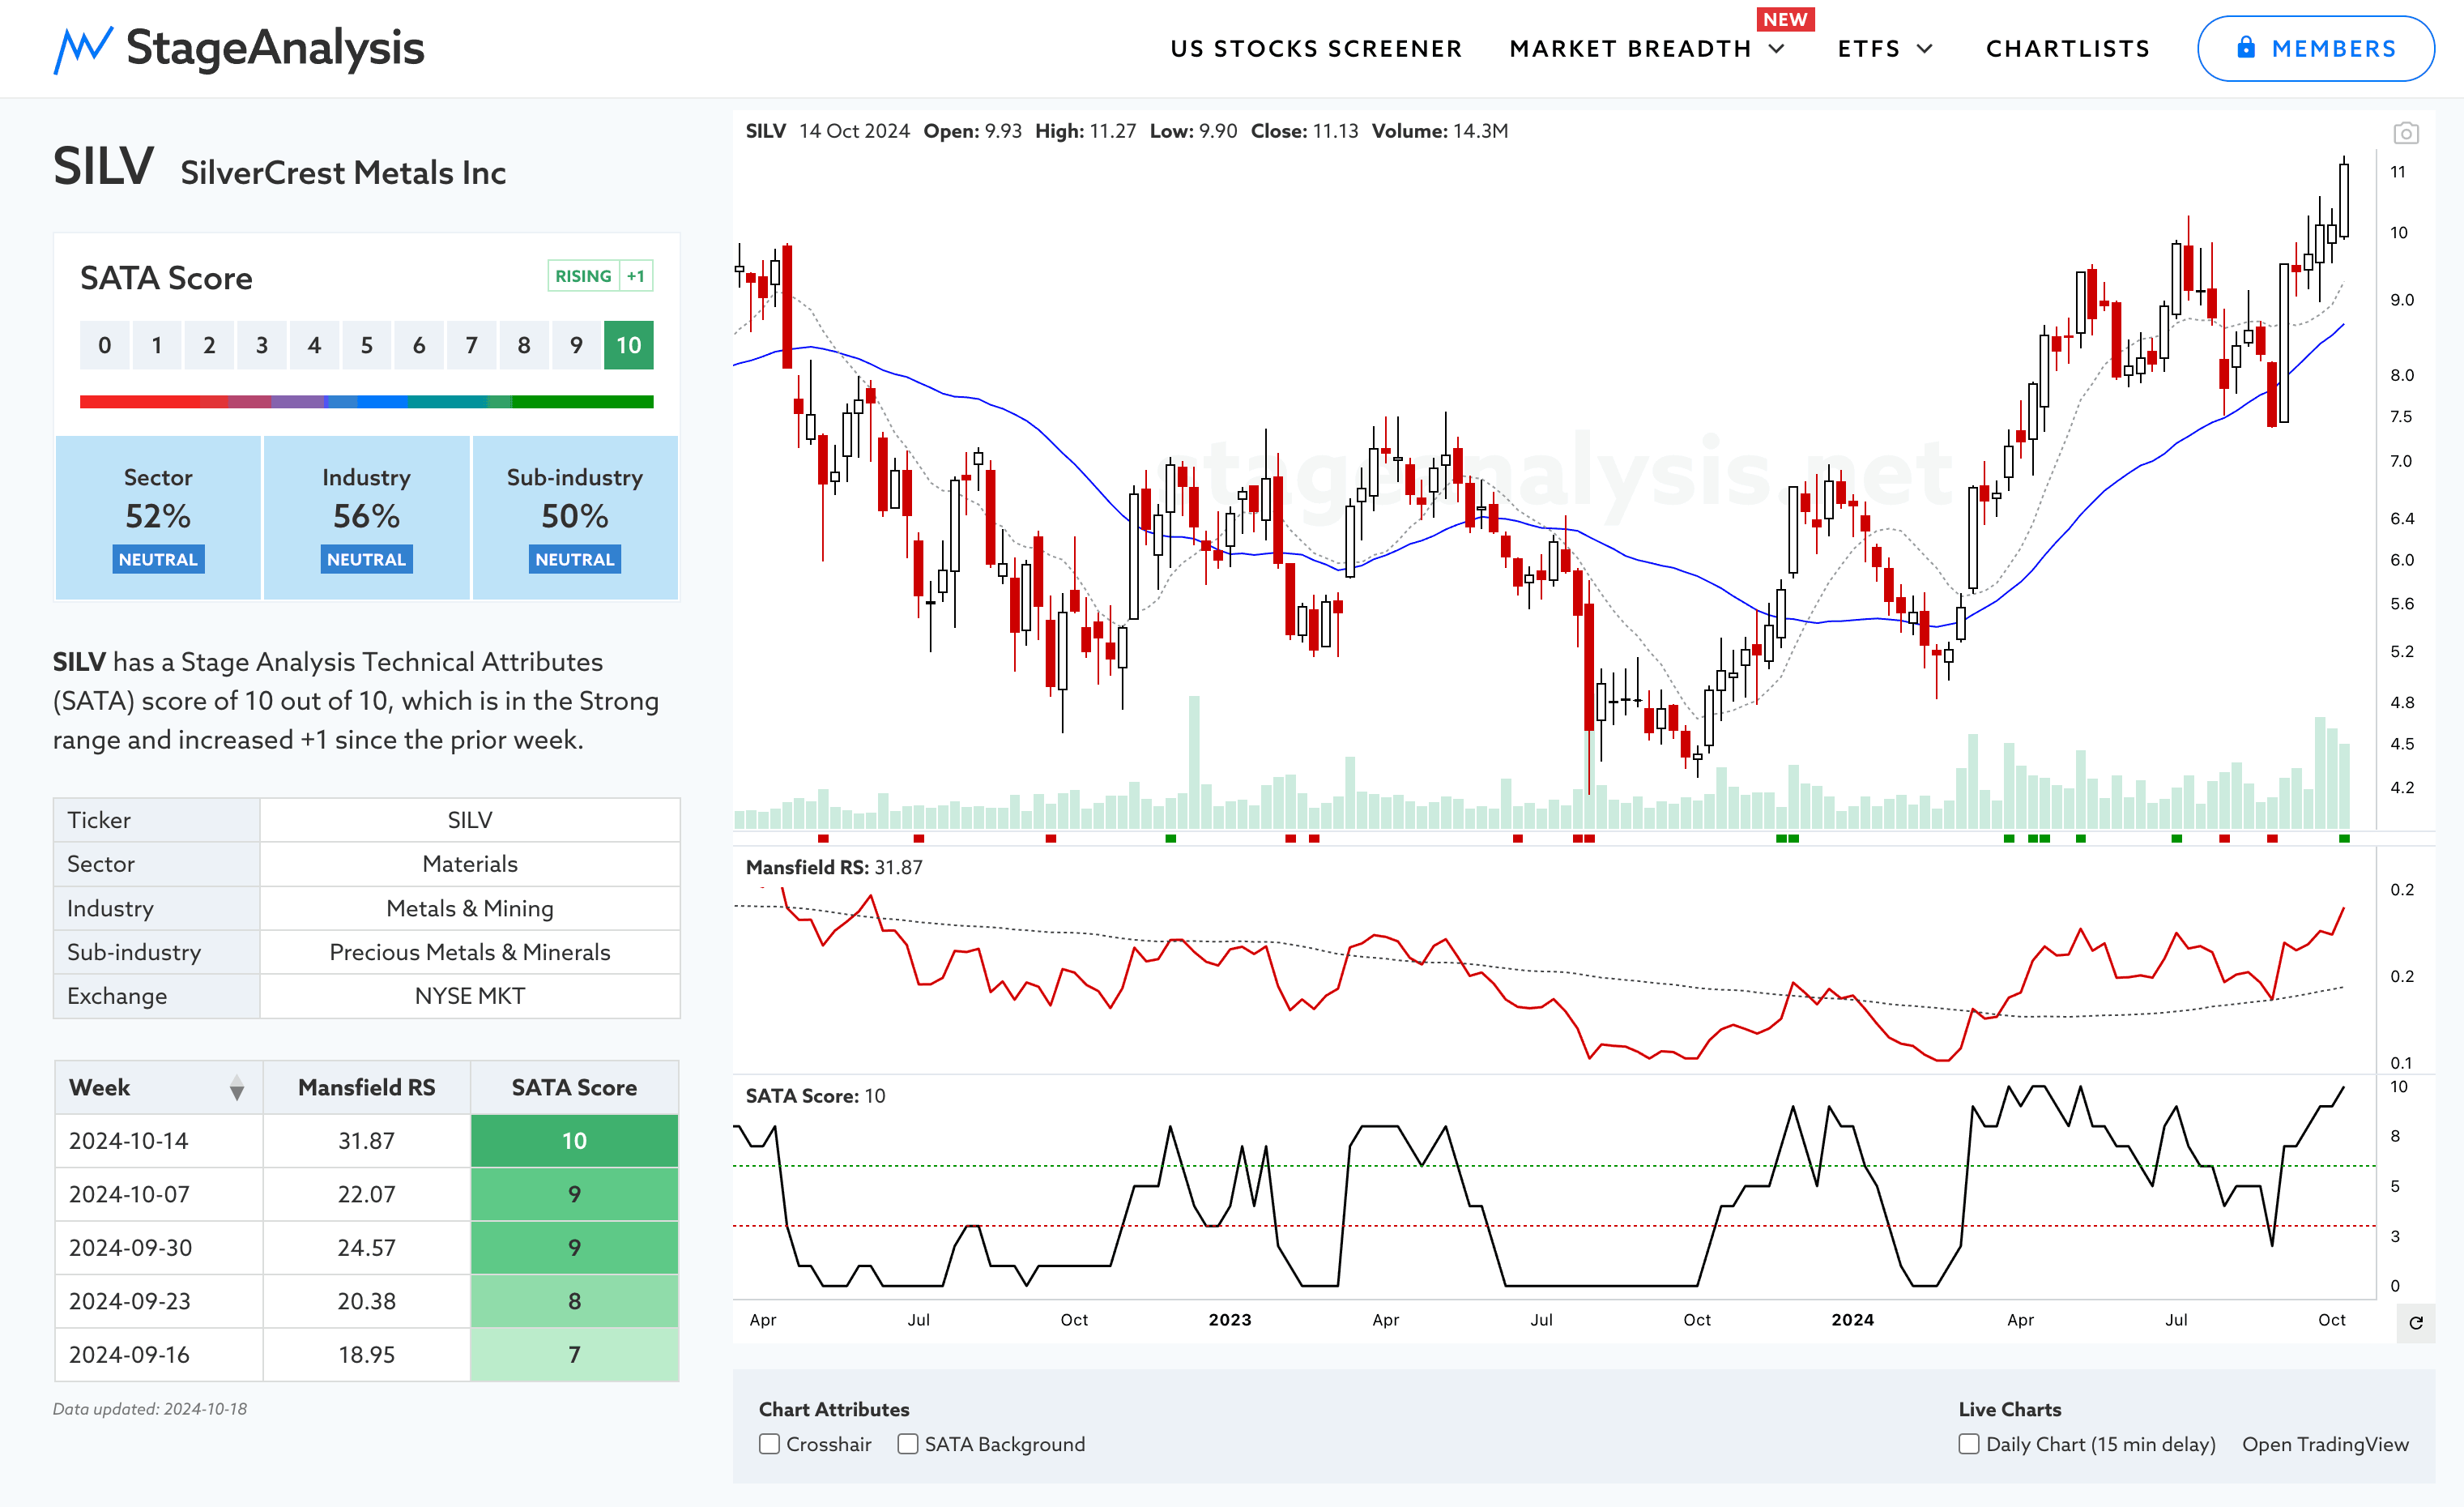2464x1507 pixels.
Task: Click the Volume: 14.3M chart readout
Action: [x=1440, y=131]
